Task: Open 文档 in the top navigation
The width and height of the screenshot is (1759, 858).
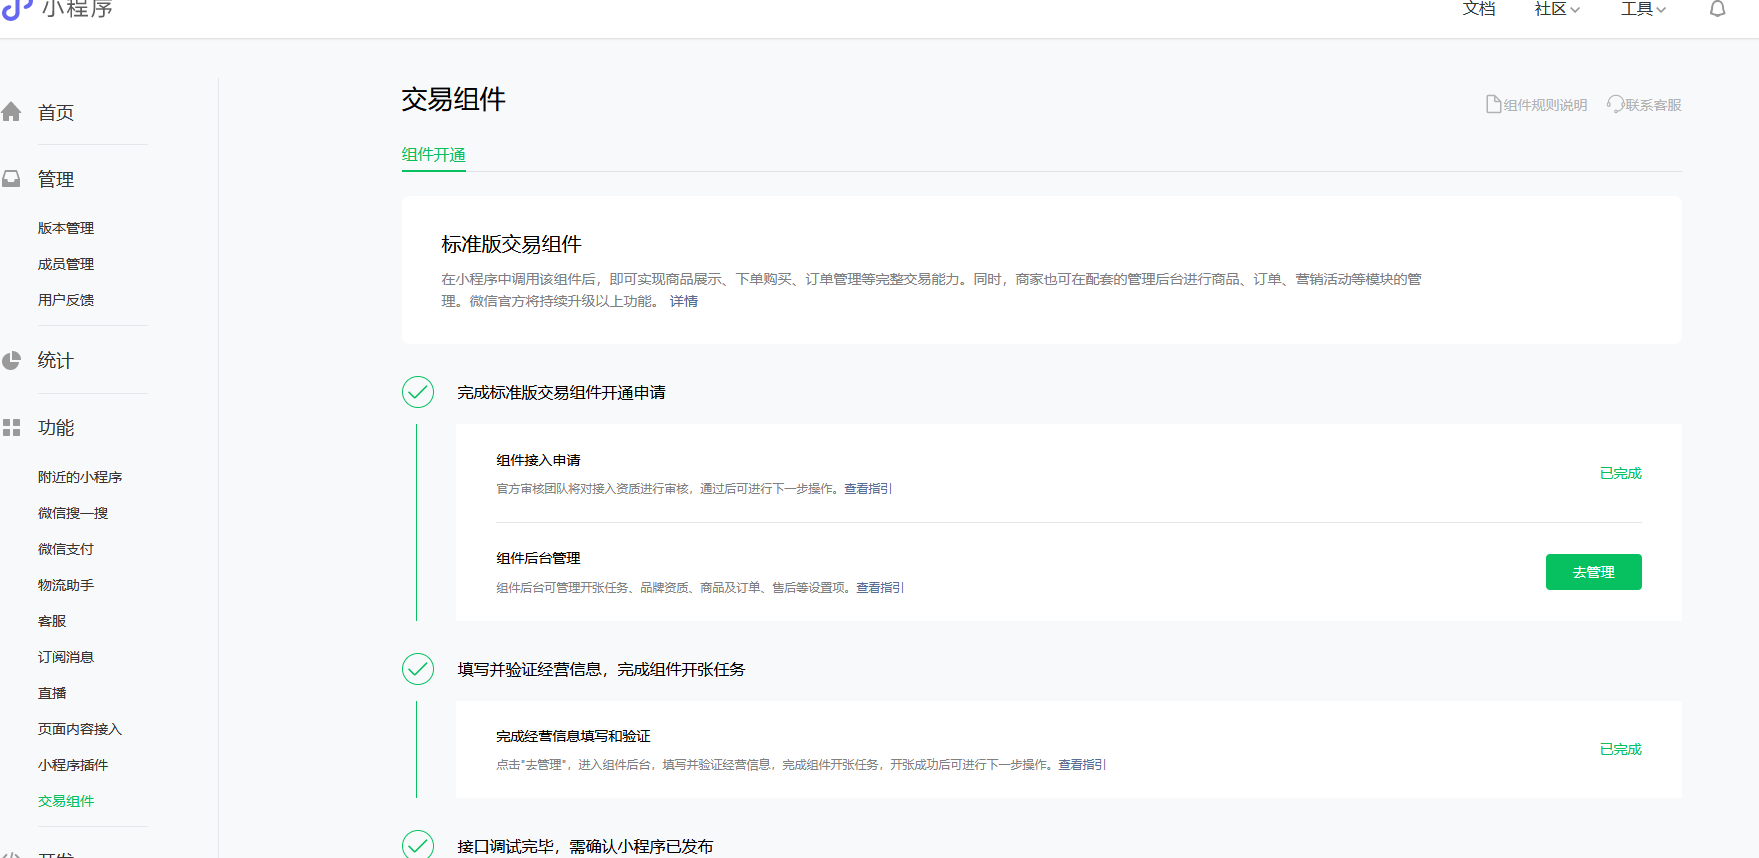Action: 1479,9
